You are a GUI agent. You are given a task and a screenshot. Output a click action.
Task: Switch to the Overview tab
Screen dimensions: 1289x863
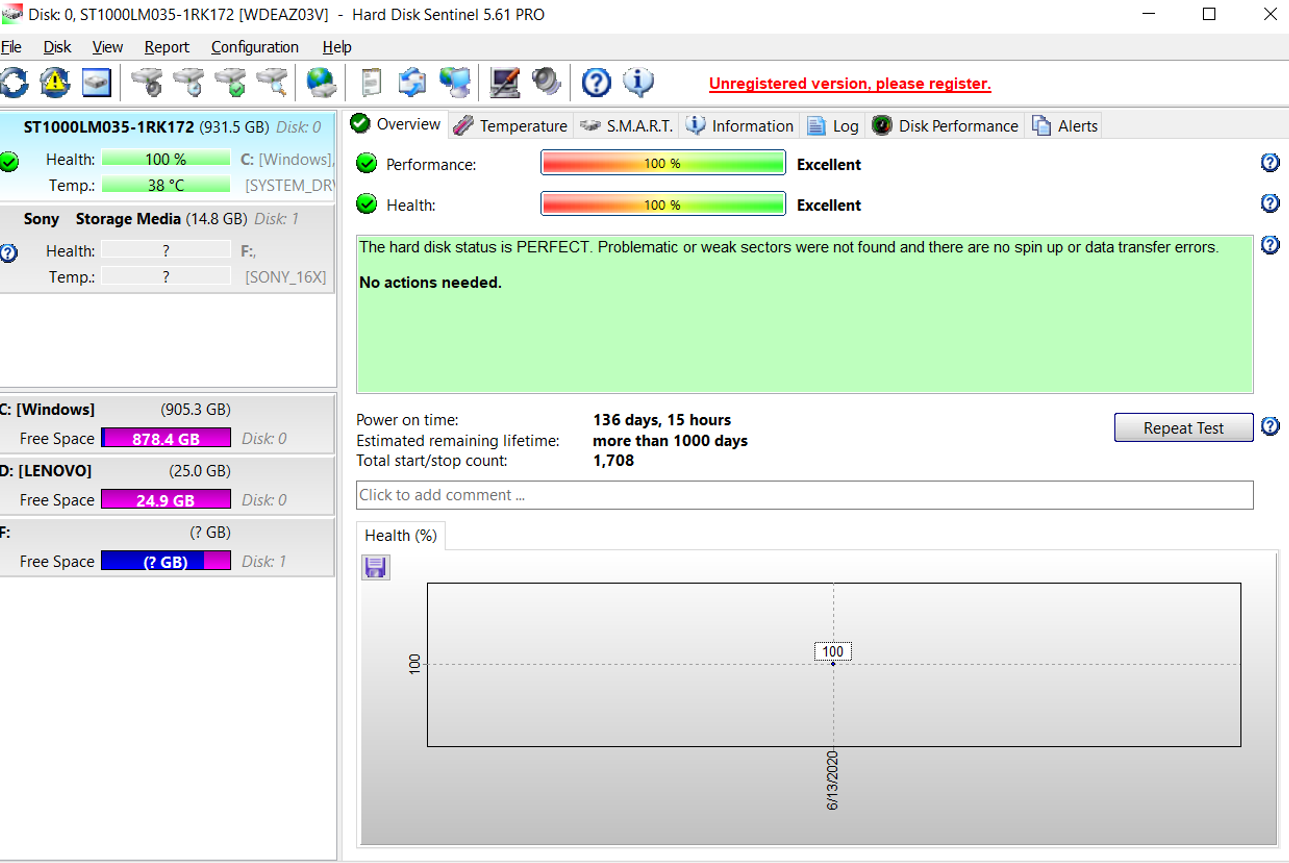point(396,125)
